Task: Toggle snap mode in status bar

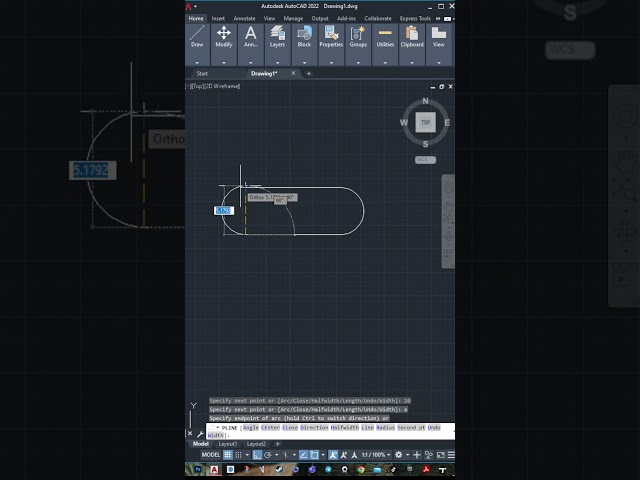Action: [x=238, y=455]
